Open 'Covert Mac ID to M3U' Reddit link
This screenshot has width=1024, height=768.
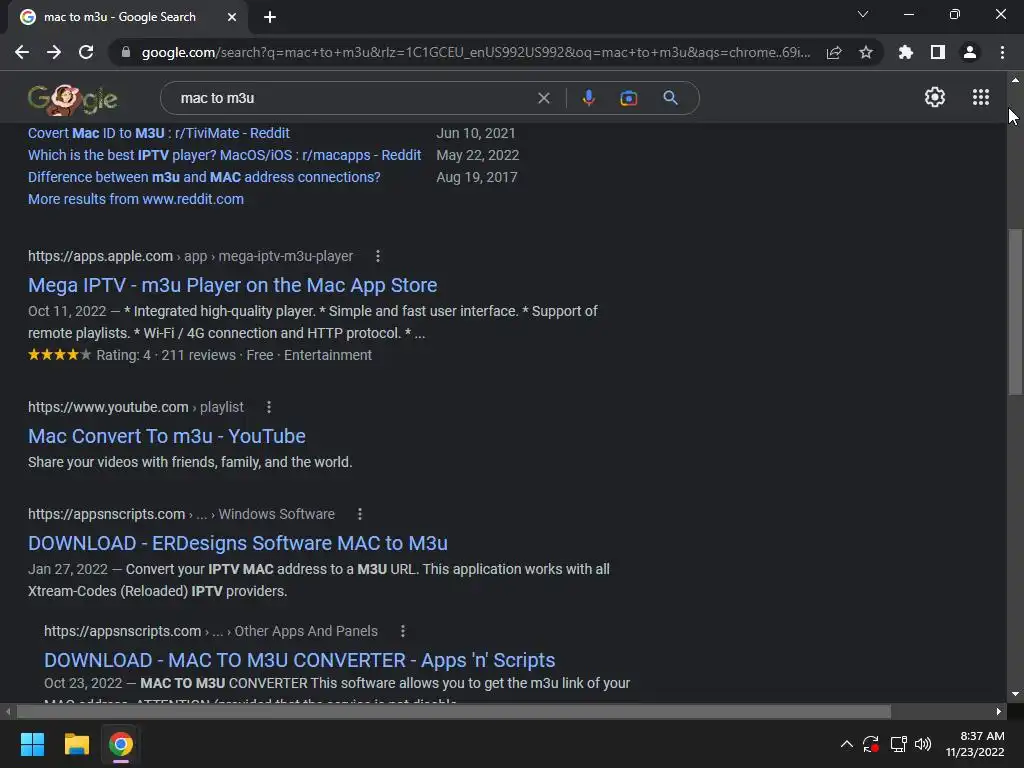[159, 133]
